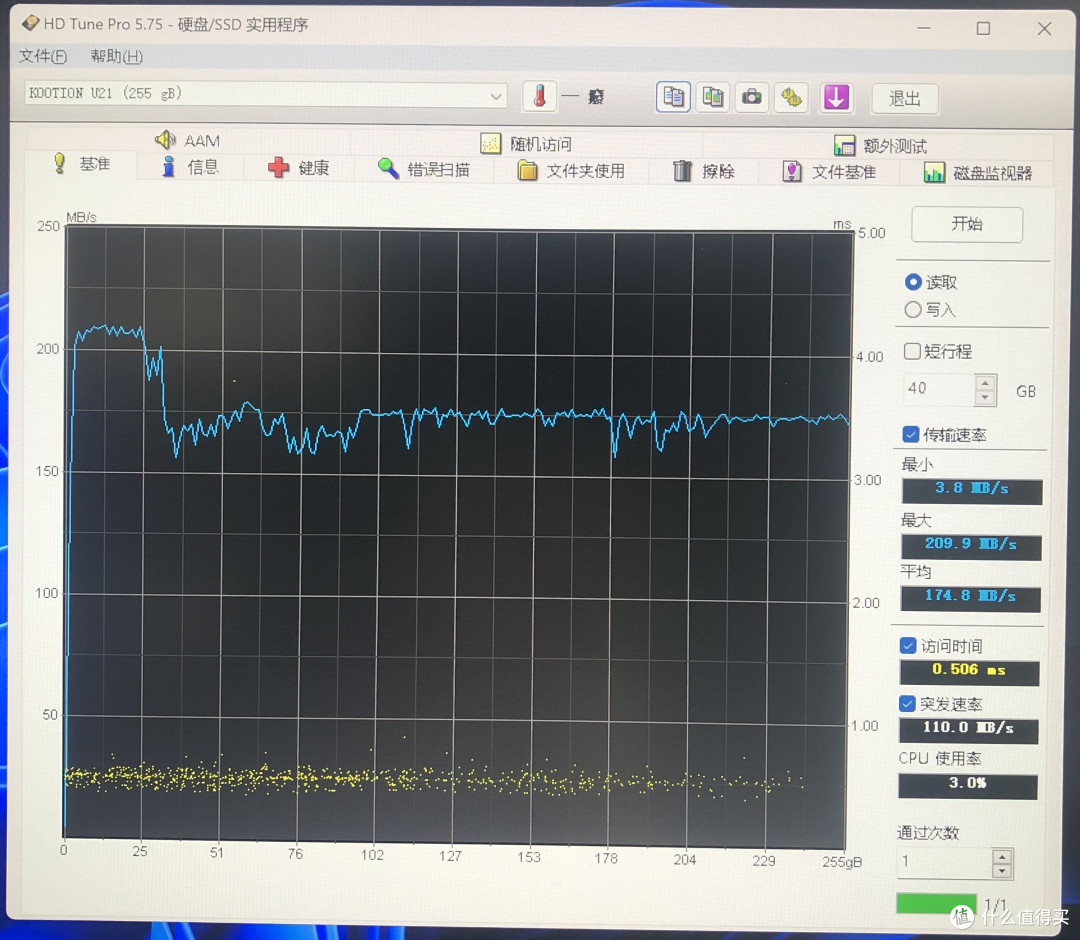Open the 文件夹使用 tab
1080x940 pixels.
click(x=571, y=171)
